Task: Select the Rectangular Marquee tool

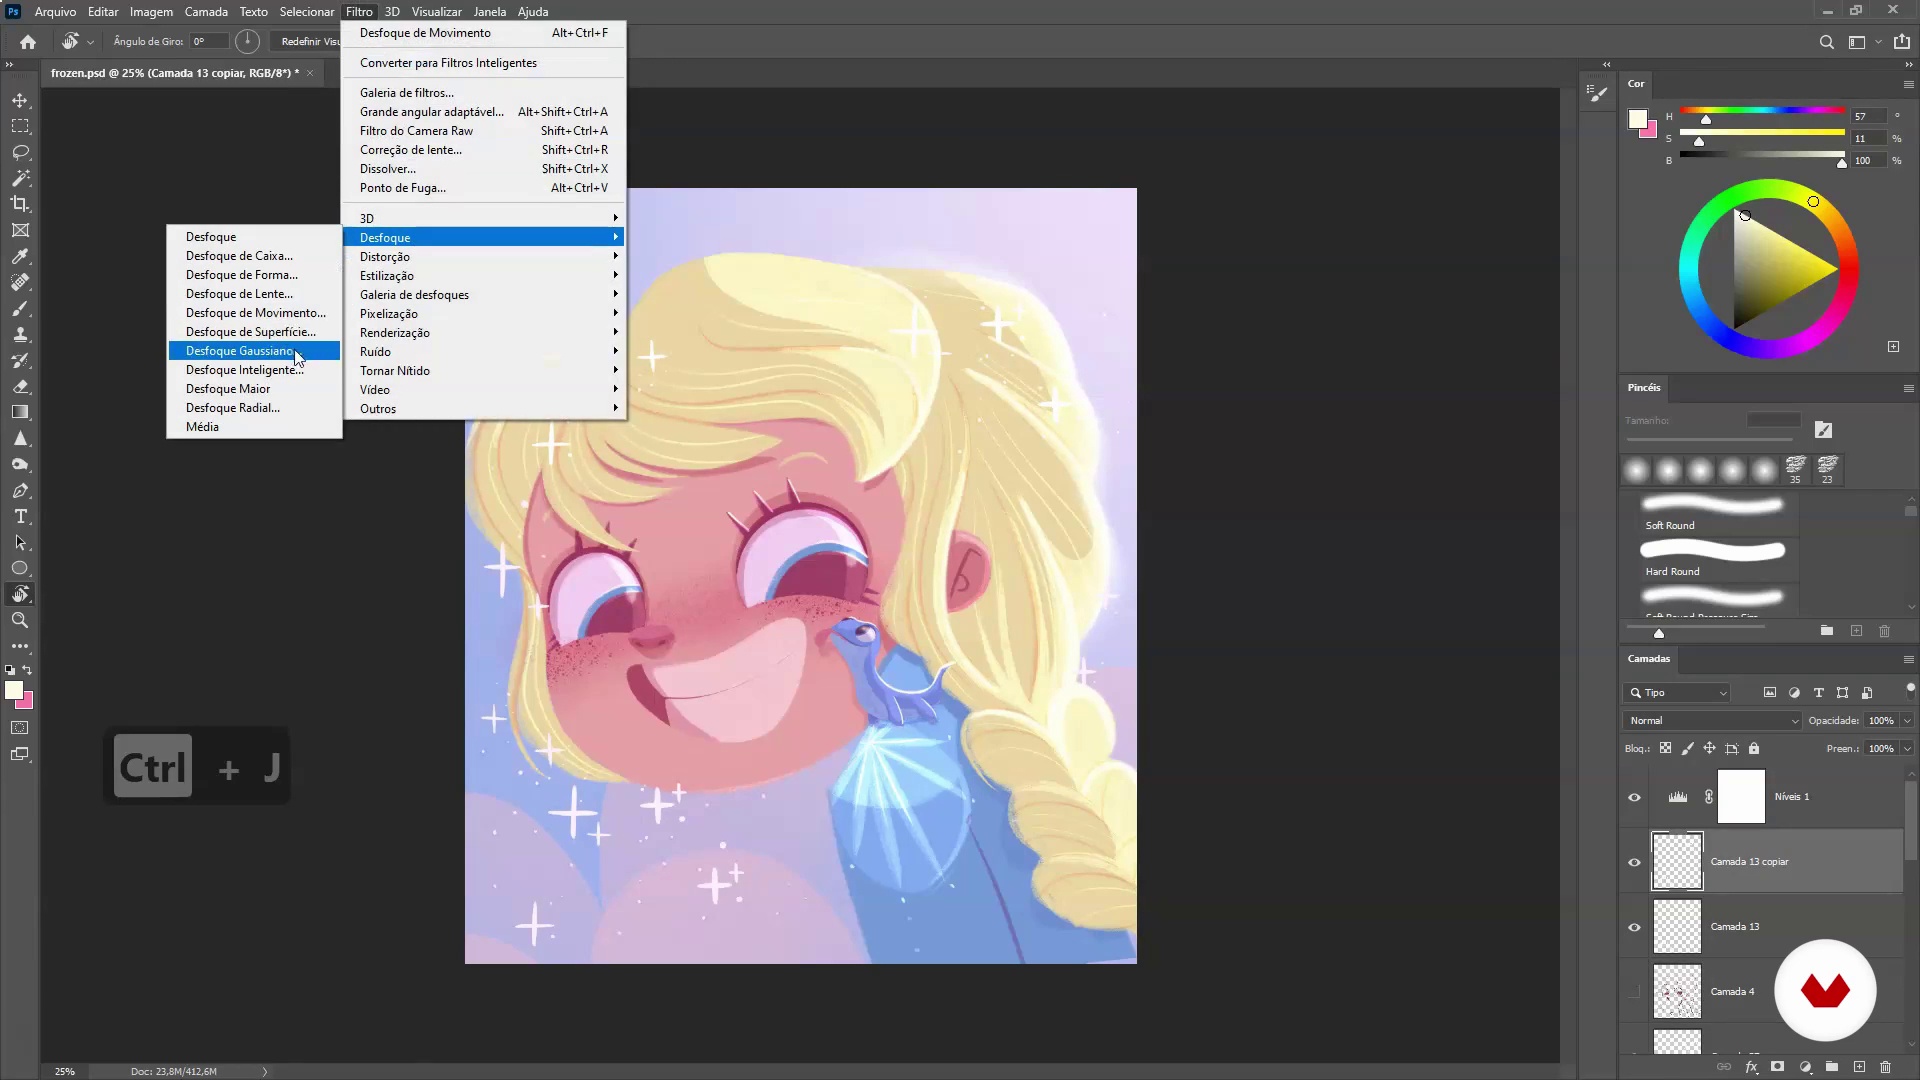Action: (20, 126)
